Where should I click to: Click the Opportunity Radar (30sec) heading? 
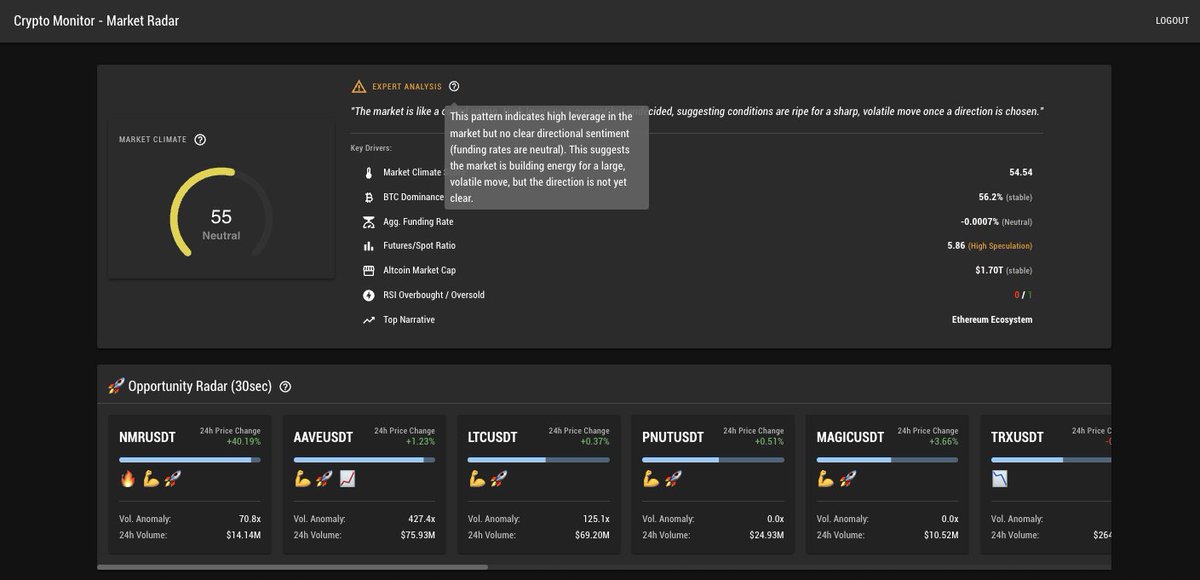pos(200,387)
